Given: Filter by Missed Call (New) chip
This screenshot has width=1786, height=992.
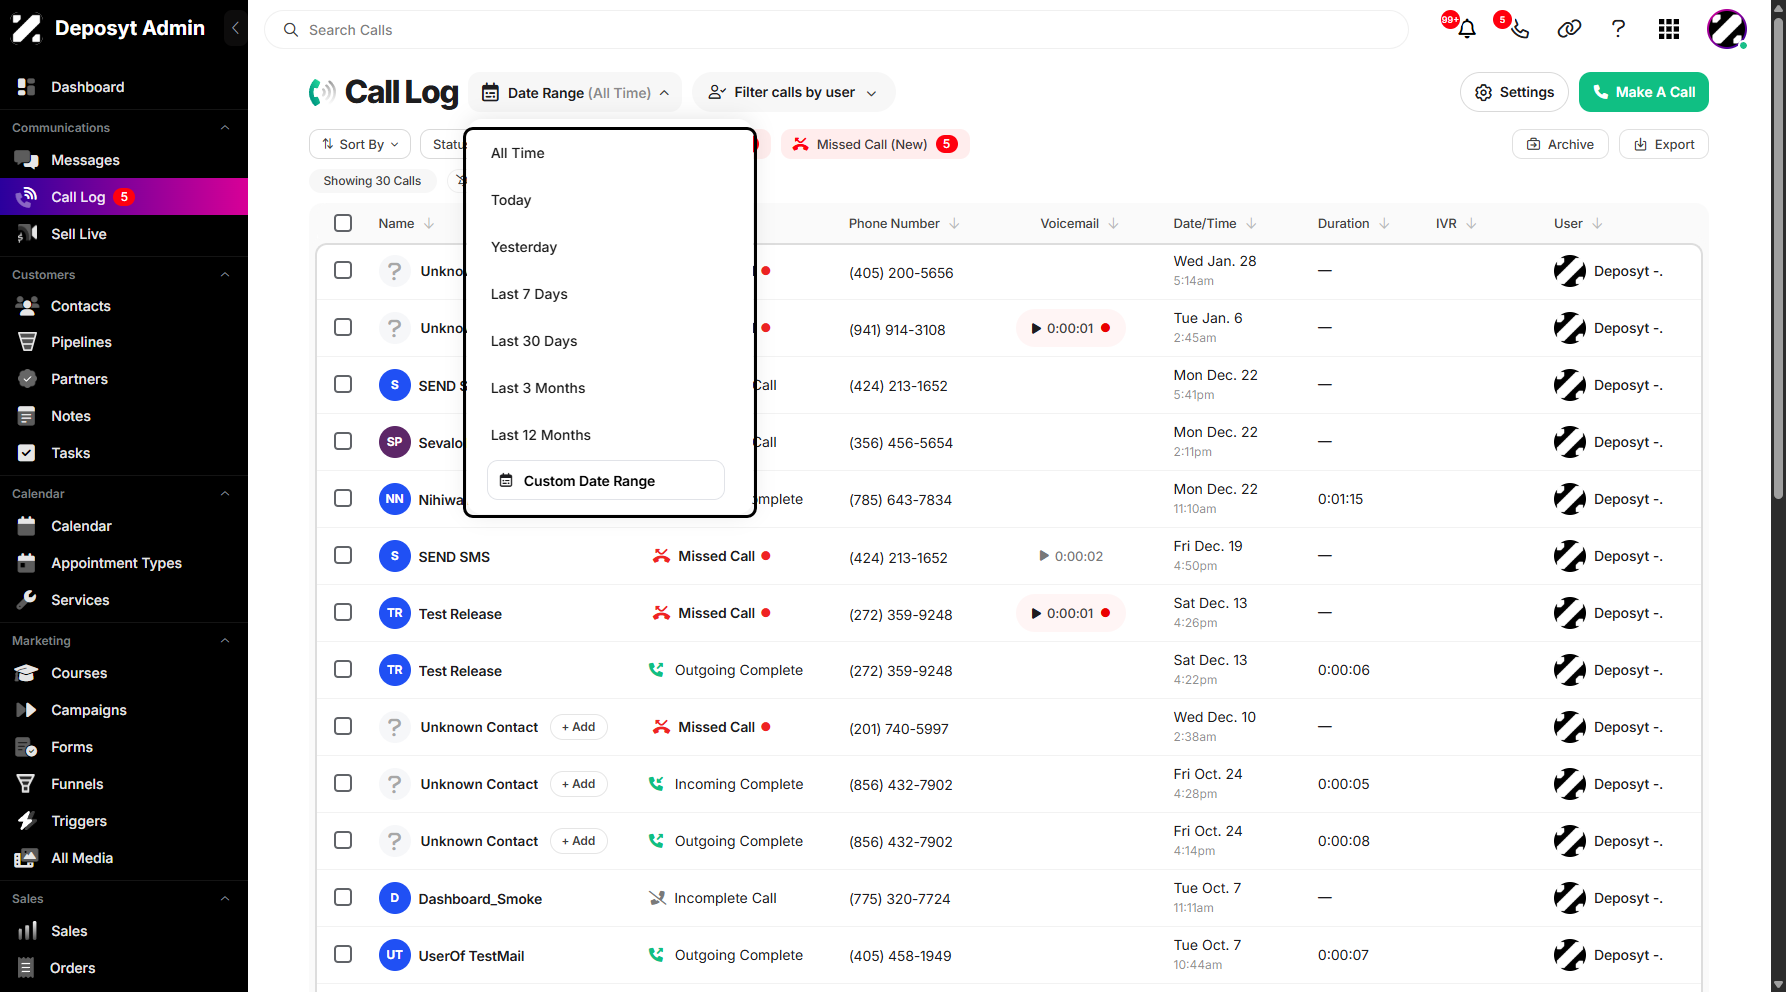Looking at the screenshot, I should [874, 144].
